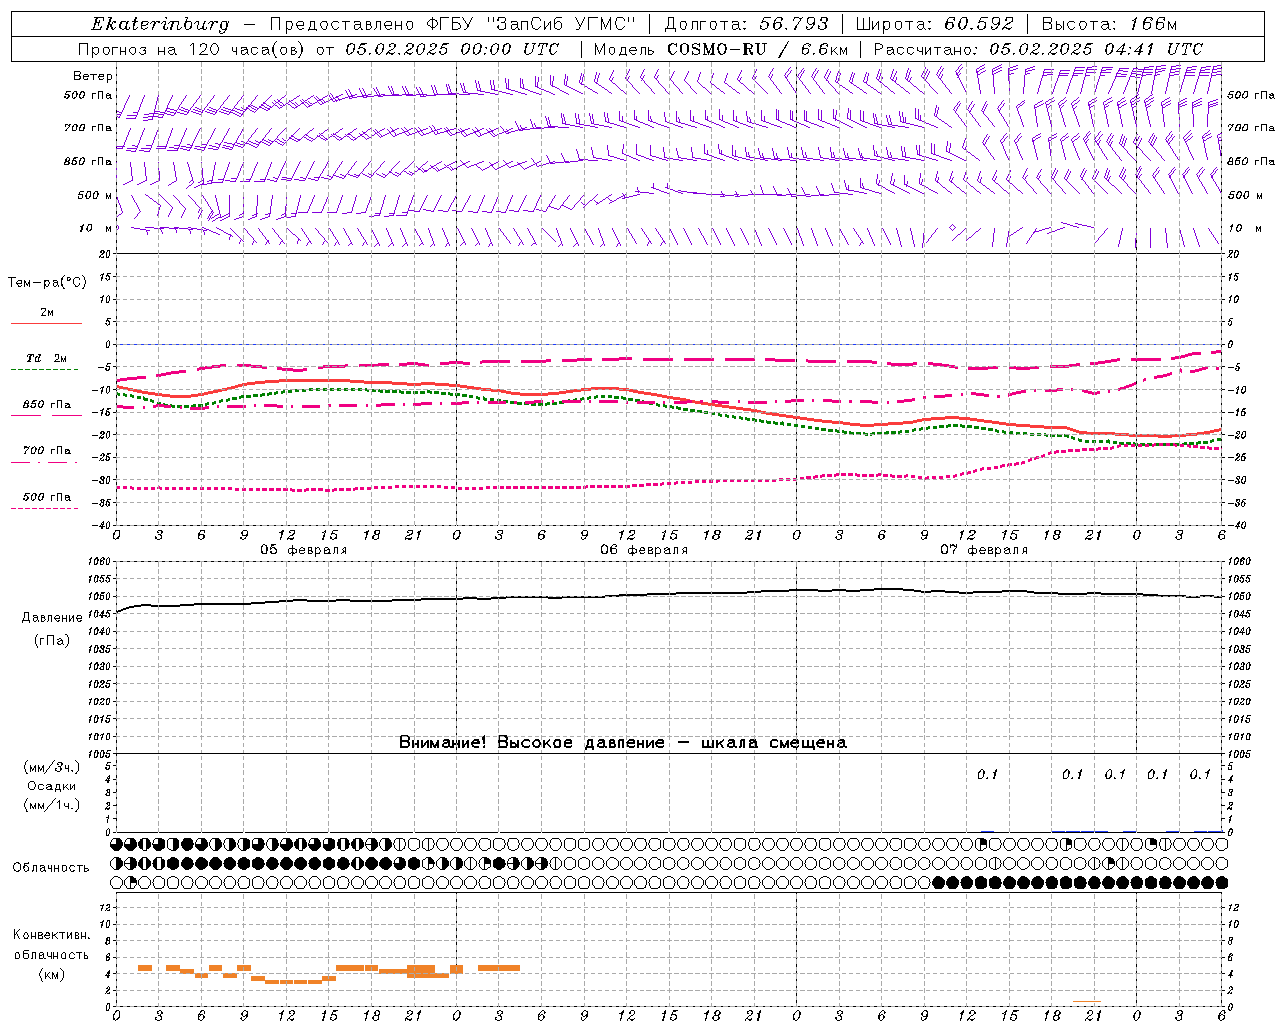Click the left 10 м wind level label
1280x1024 pixels.
95,228
